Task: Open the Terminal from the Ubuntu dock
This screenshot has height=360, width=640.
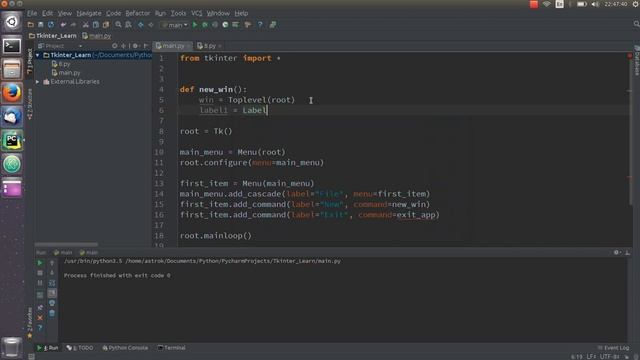Action: point(12,46)
